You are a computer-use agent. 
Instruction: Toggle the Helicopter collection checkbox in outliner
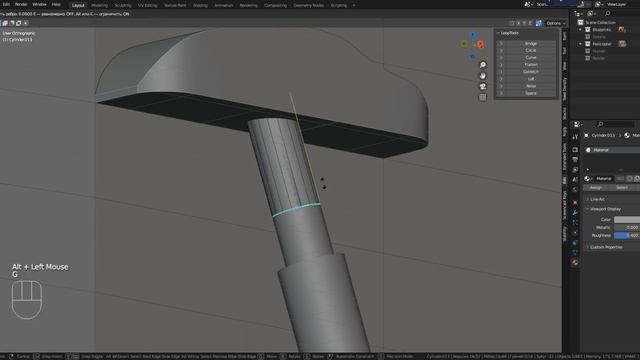coord(588,44)
